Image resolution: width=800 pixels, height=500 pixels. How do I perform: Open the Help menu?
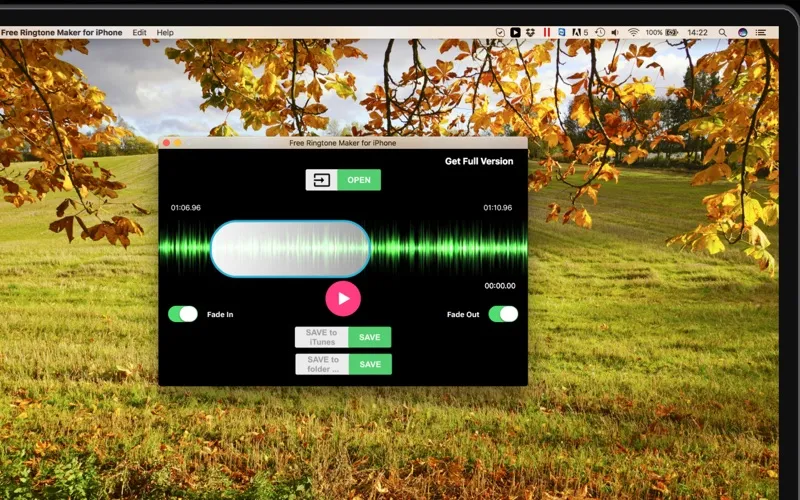click(165, 32)
